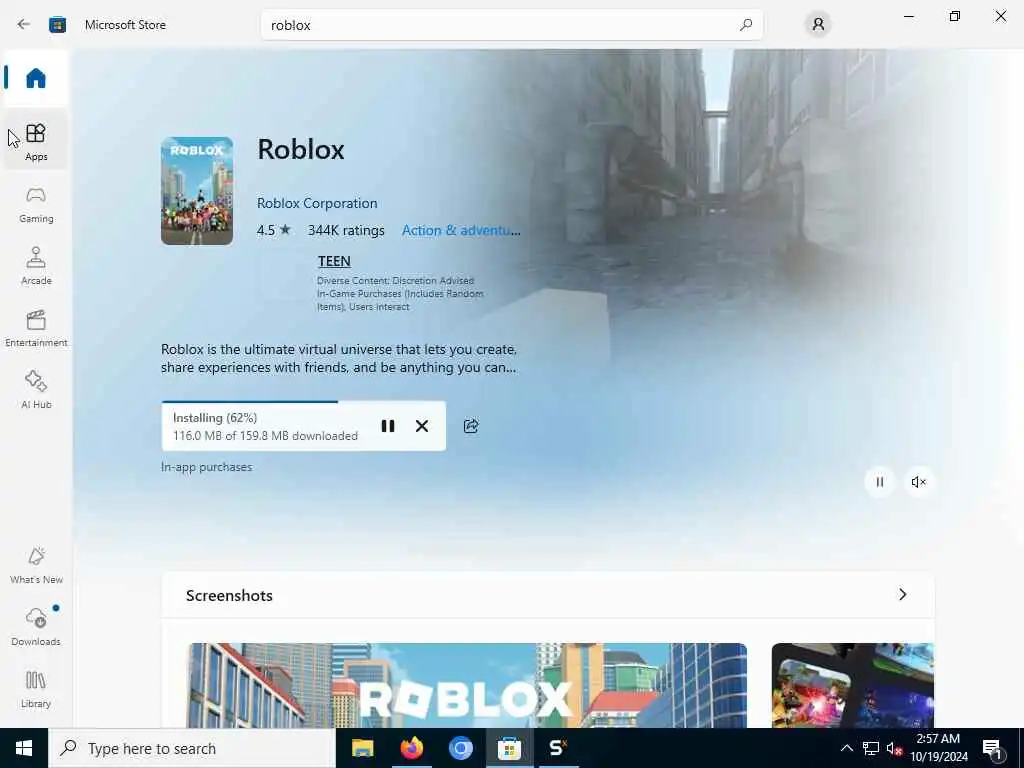Open the Library page
The height and width of the screenshot is (768, 1024).
click(36, 689)
